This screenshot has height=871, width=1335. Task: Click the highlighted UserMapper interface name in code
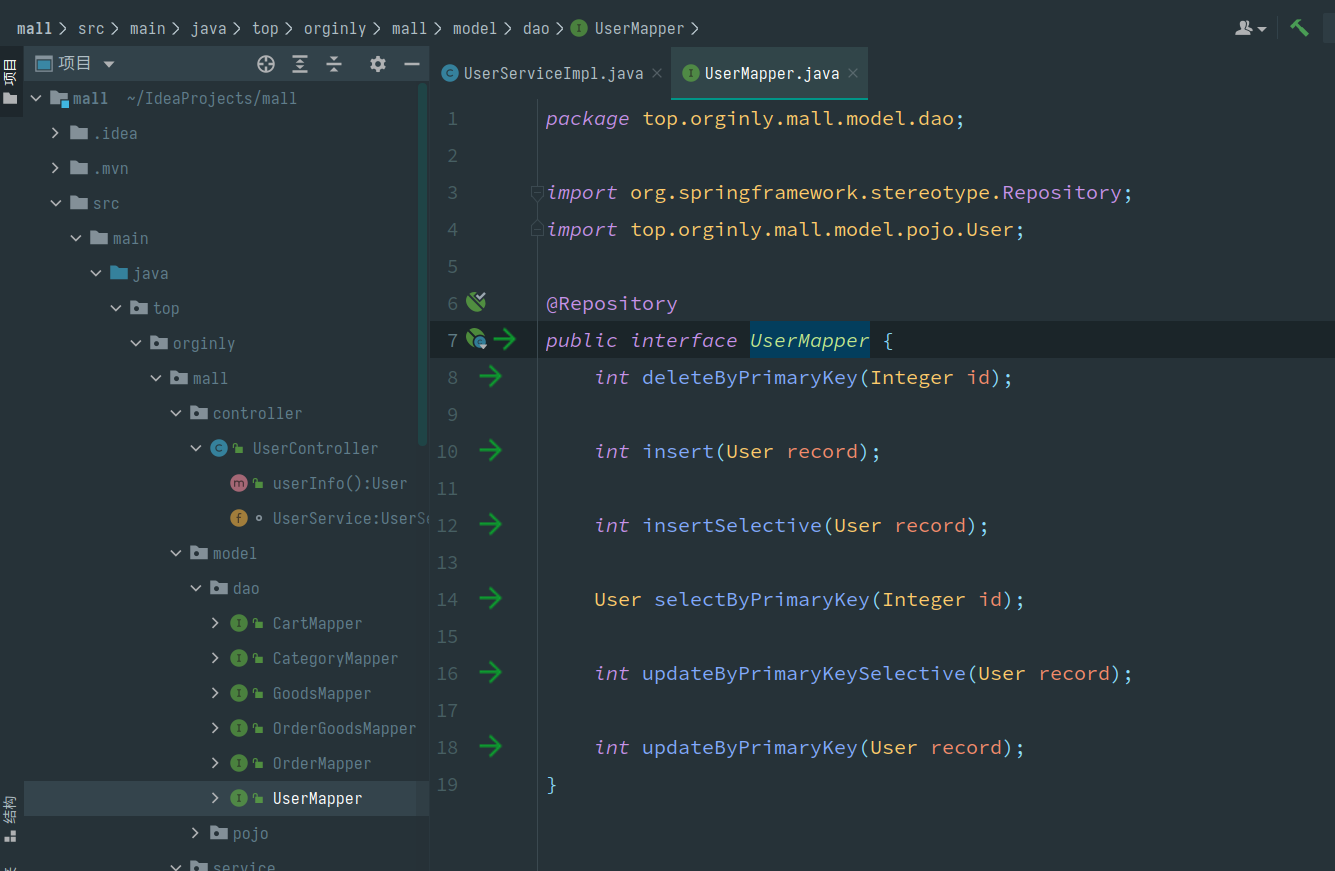point(810,340)
